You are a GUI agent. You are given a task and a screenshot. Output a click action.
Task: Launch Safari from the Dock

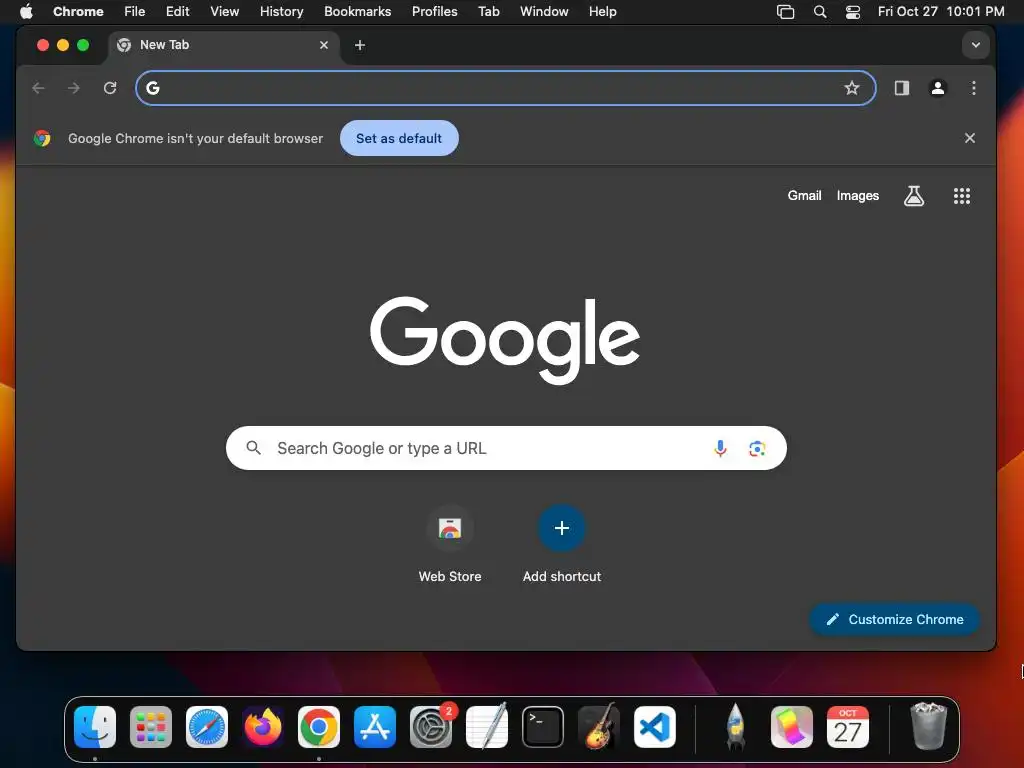pyautogui.click(x=207, y=727)
